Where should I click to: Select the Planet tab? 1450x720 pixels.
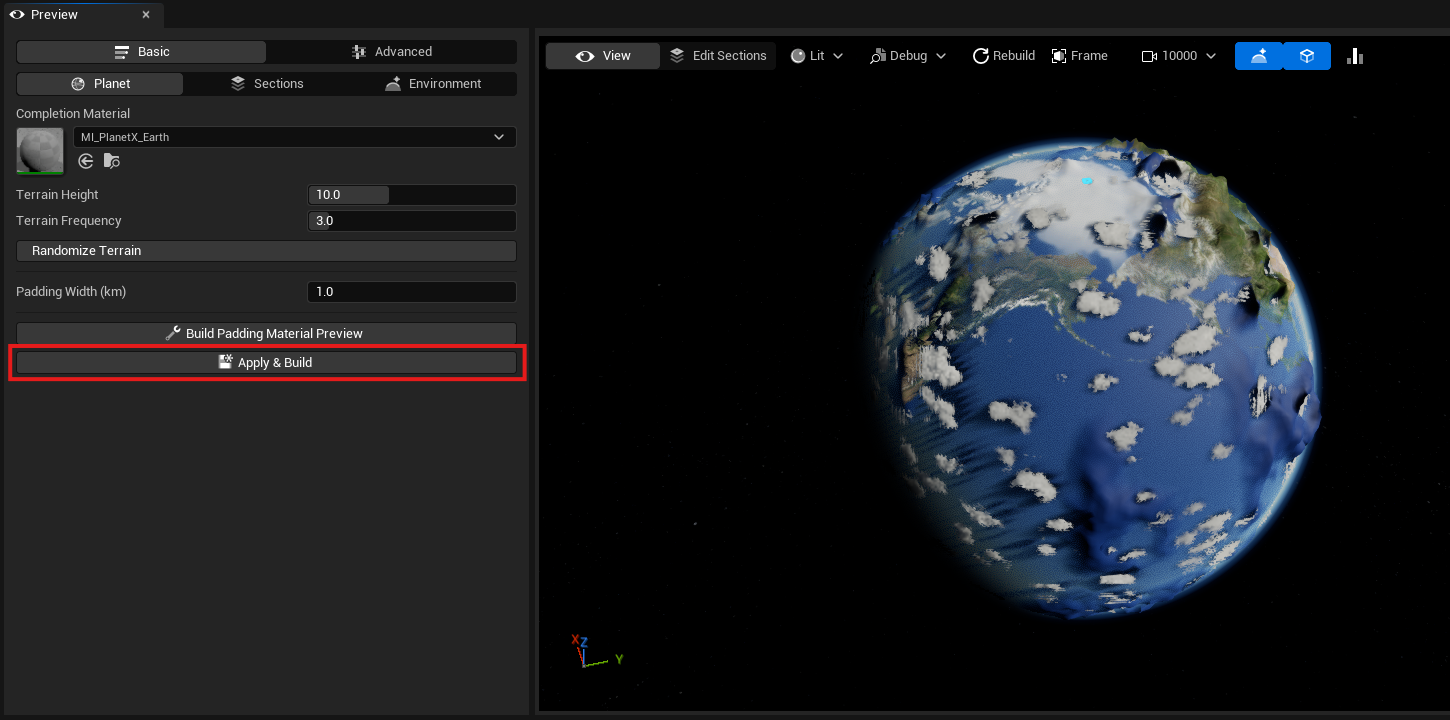pos(100,84)
